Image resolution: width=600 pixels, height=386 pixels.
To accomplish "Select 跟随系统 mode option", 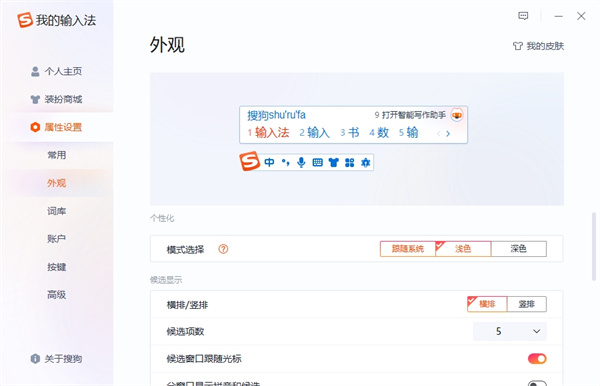I will [x=408, y=249].
